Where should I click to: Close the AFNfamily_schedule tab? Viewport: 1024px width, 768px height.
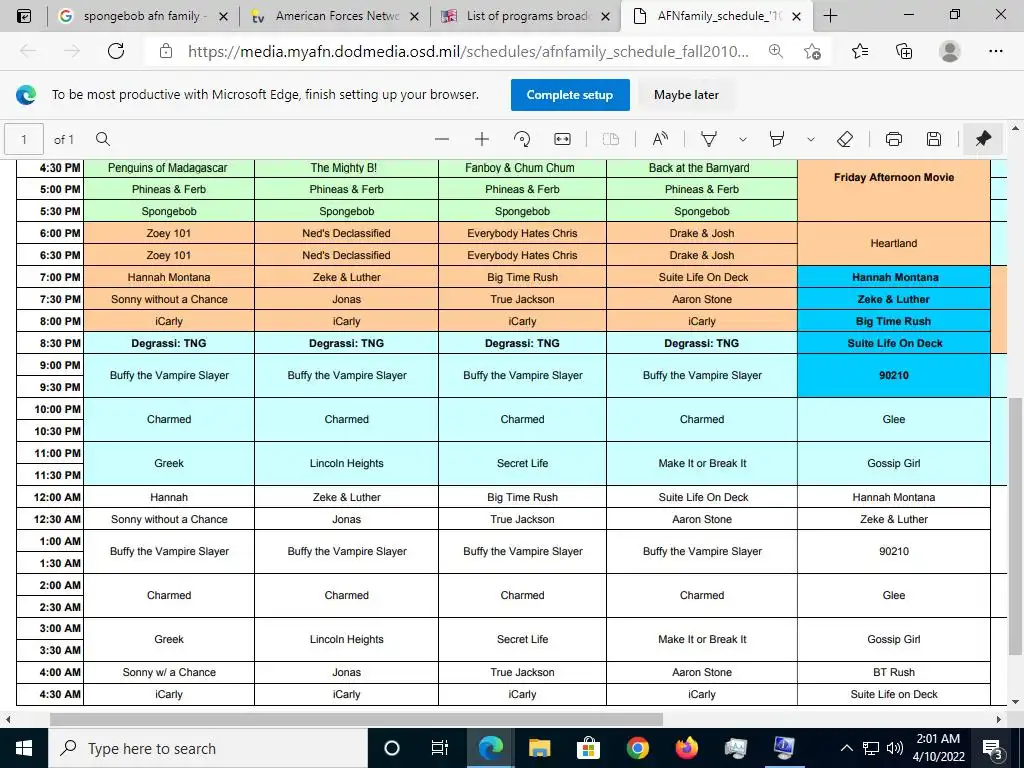pos(796,16)
